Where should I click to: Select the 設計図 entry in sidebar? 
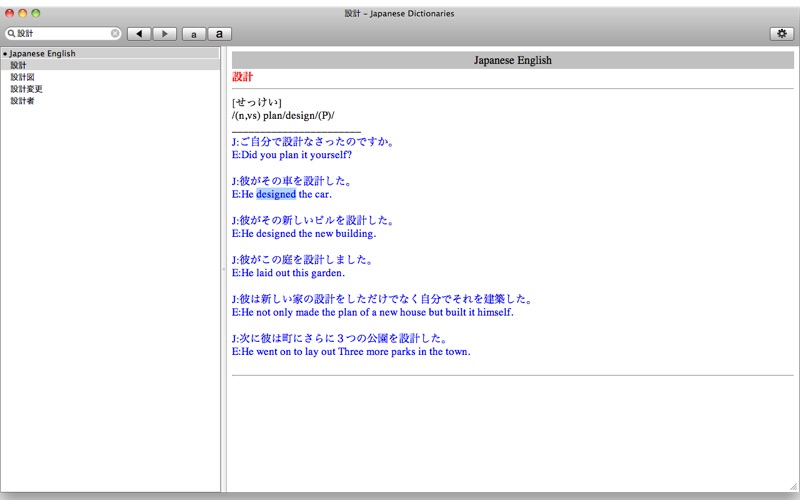click(x=110, y=77)
